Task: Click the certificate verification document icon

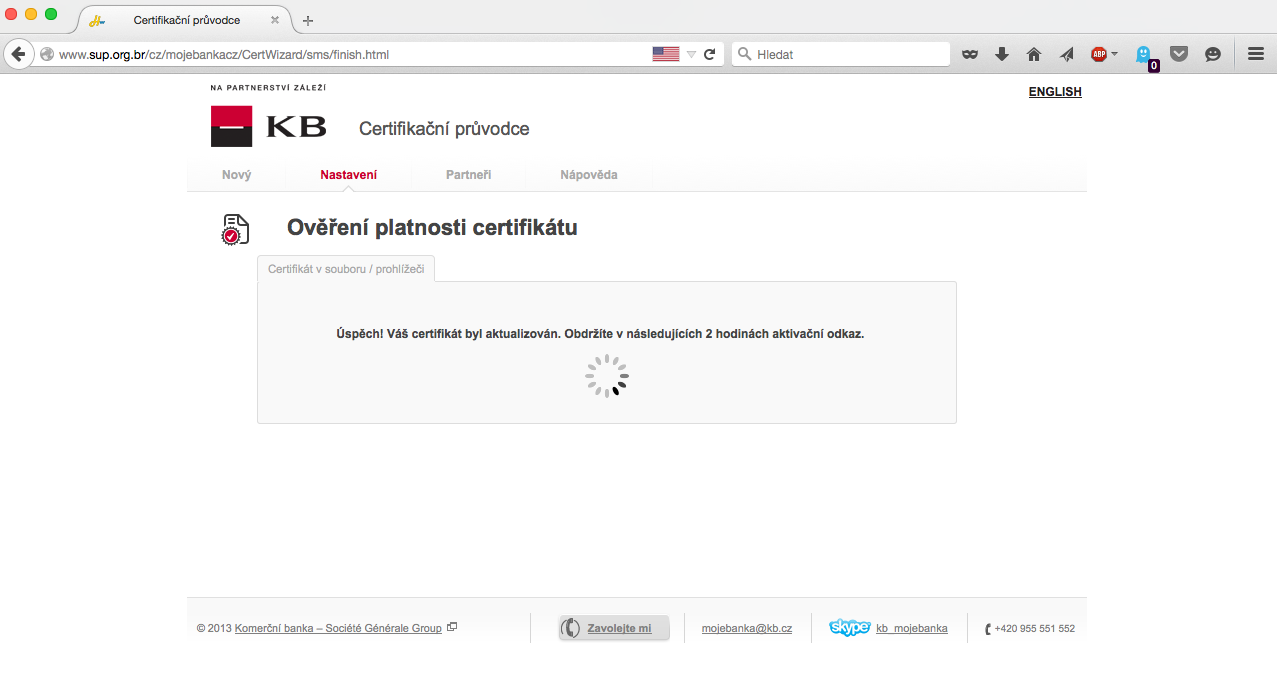Action: pyautogui.click(x=235, y=229)
